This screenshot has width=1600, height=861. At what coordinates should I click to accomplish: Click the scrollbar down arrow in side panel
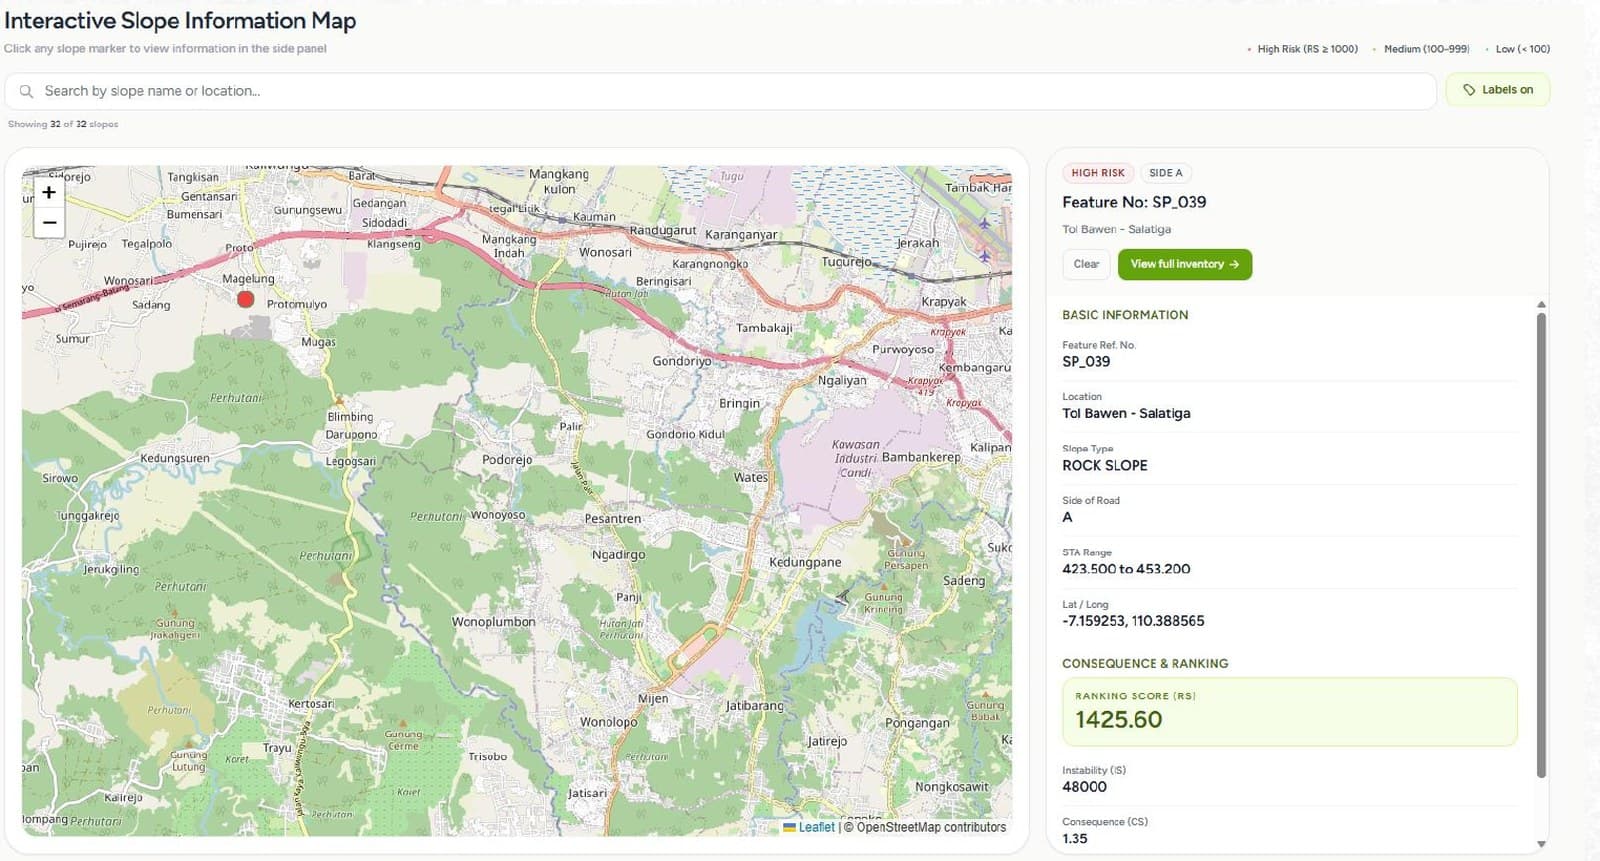pos(1541,844)
